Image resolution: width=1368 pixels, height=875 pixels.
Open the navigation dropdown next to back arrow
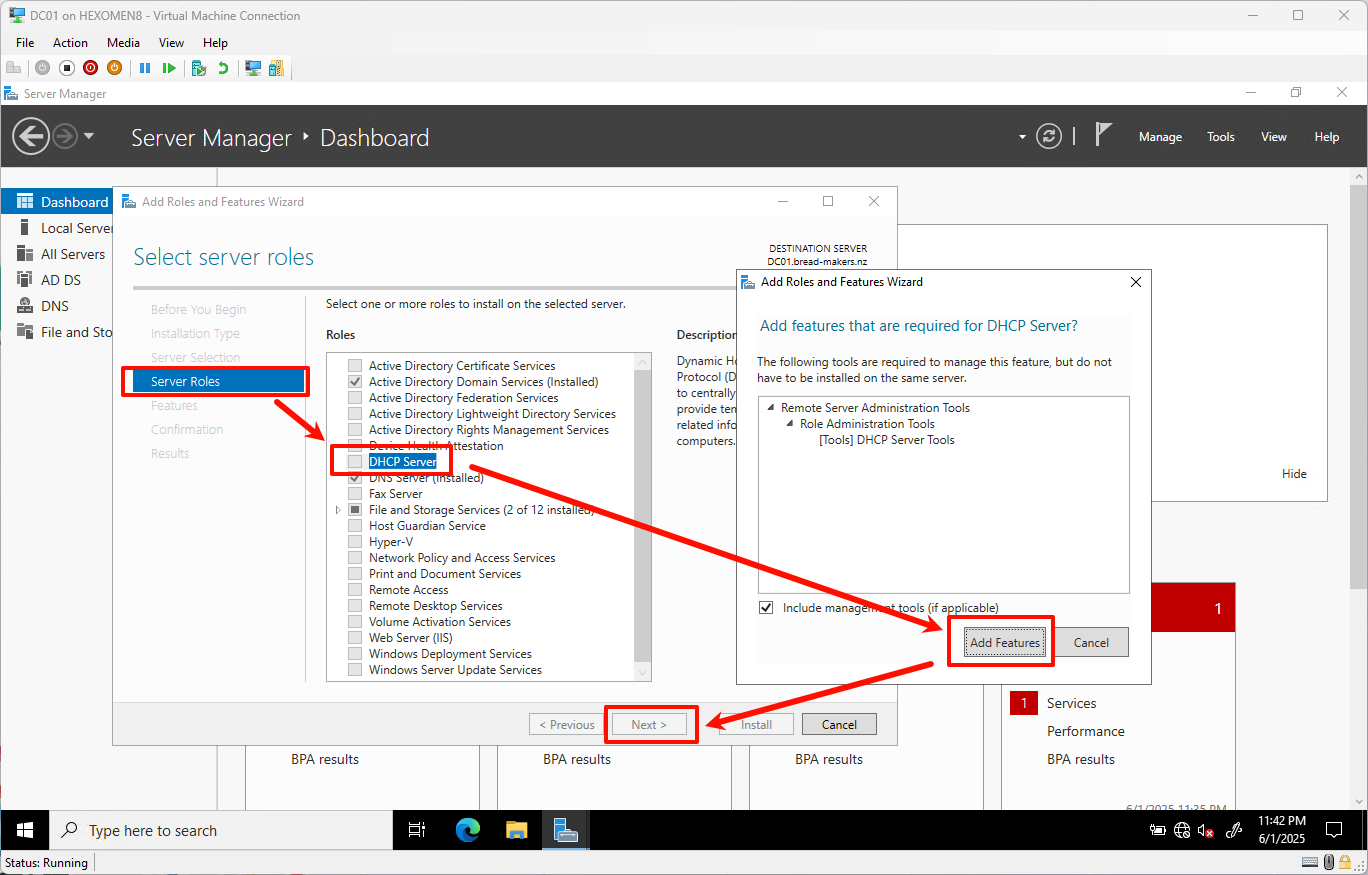click(90, 136)
